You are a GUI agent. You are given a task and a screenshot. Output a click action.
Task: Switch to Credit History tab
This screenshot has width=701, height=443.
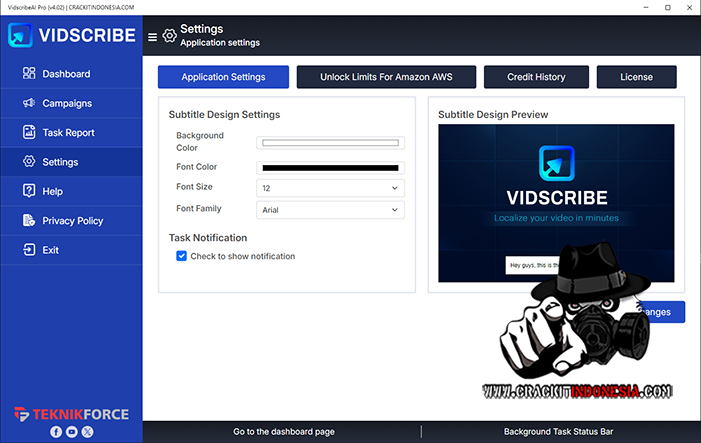(536, 77)
